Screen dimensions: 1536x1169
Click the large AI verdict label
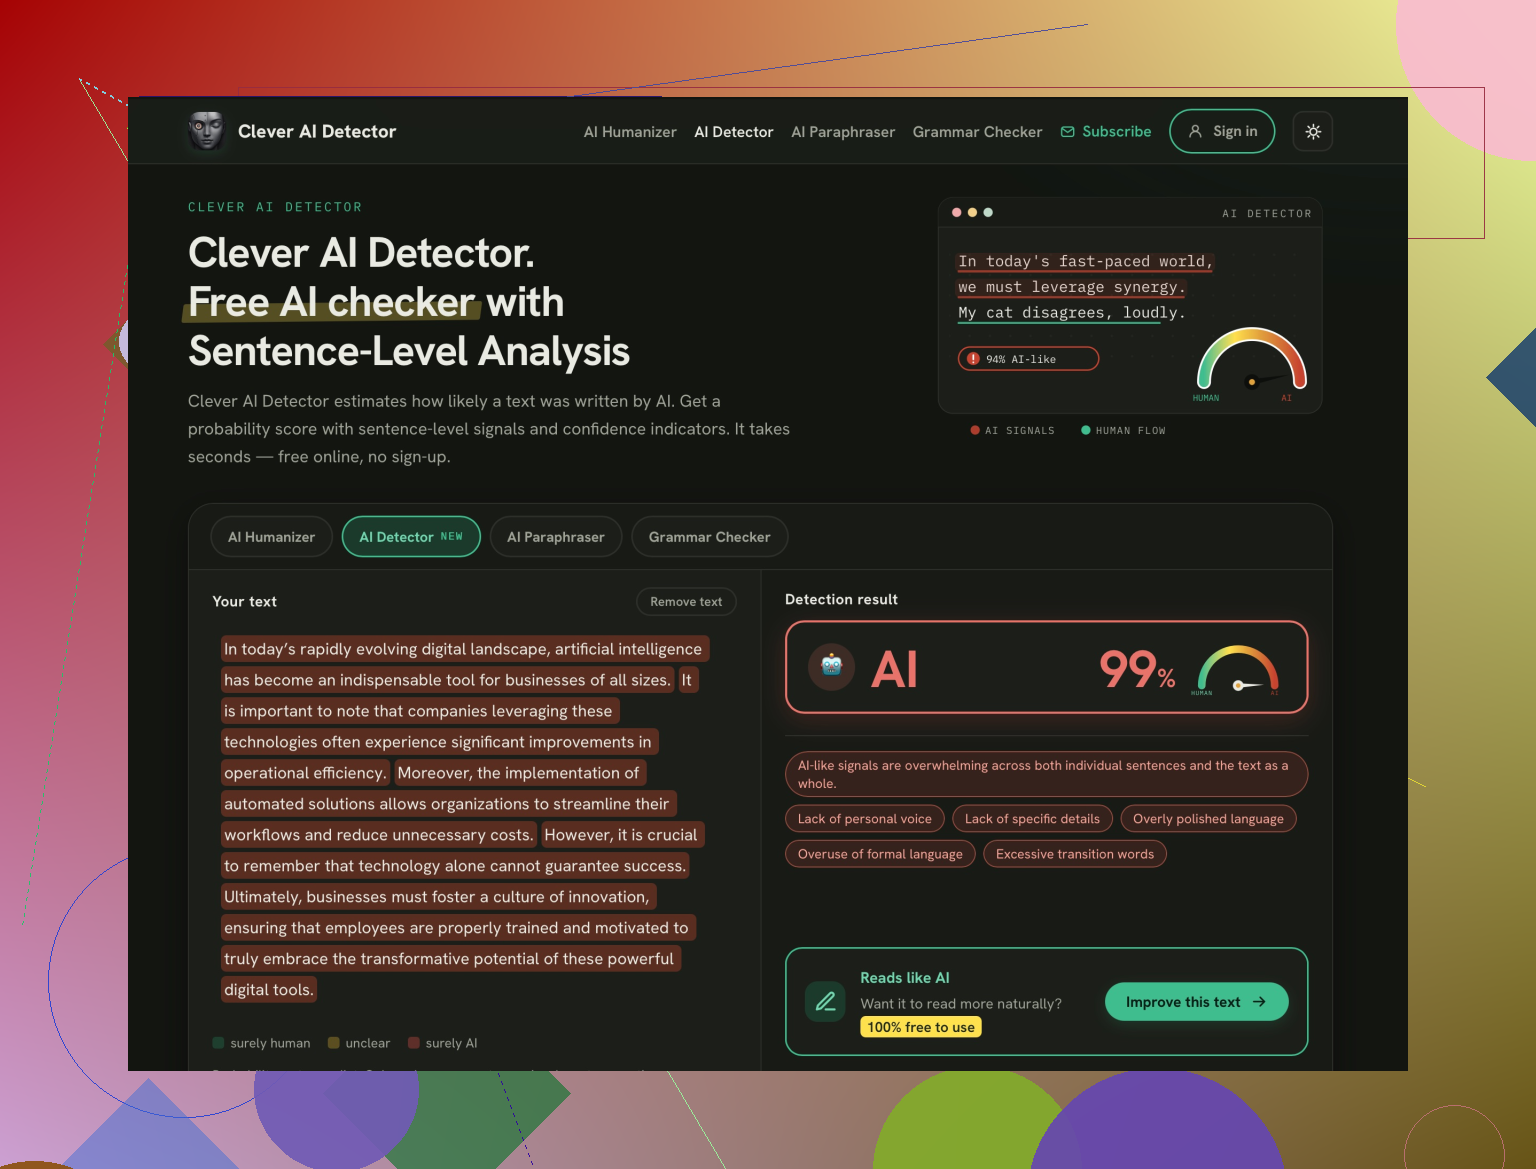click(894, 669)
